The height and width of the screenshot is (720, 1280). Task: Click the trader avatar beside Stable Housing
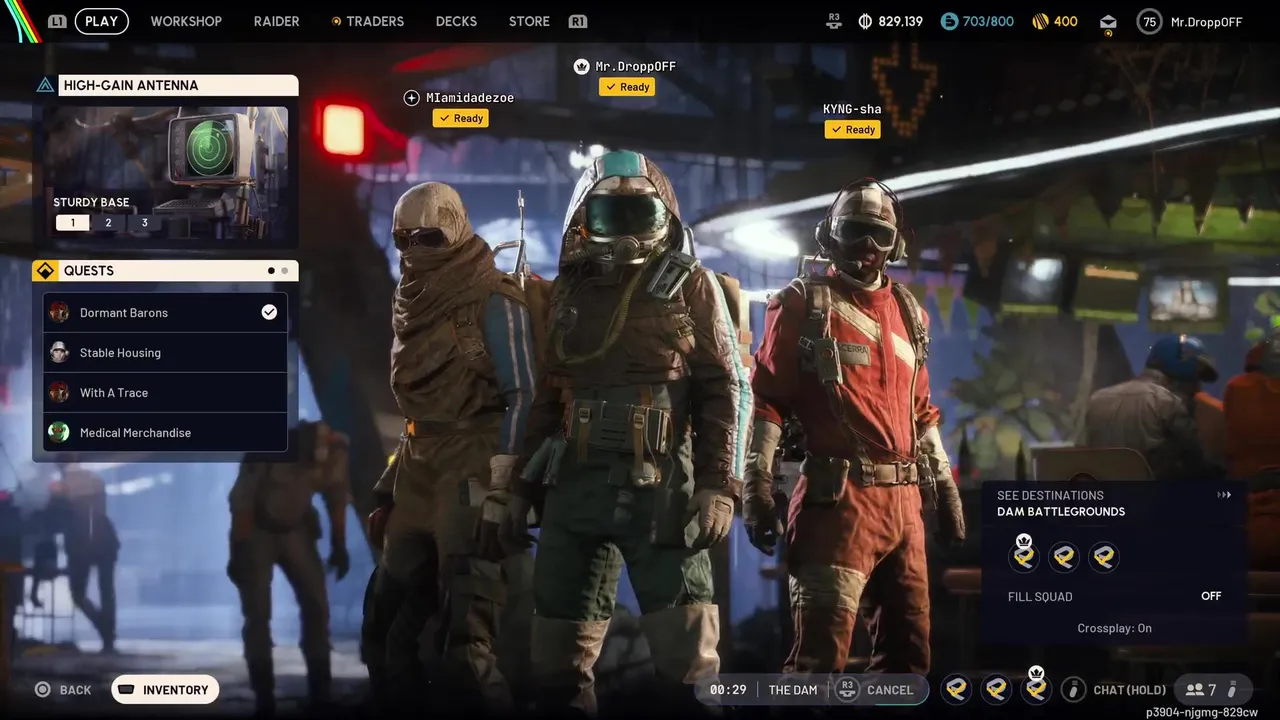click(x=59, y=353)
